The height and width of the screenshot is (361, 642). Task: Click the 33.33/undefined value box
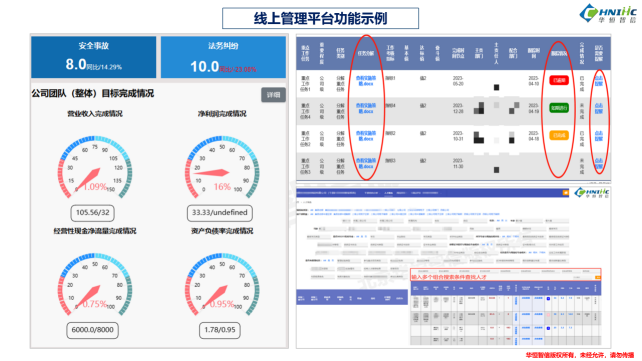[220, 213]
